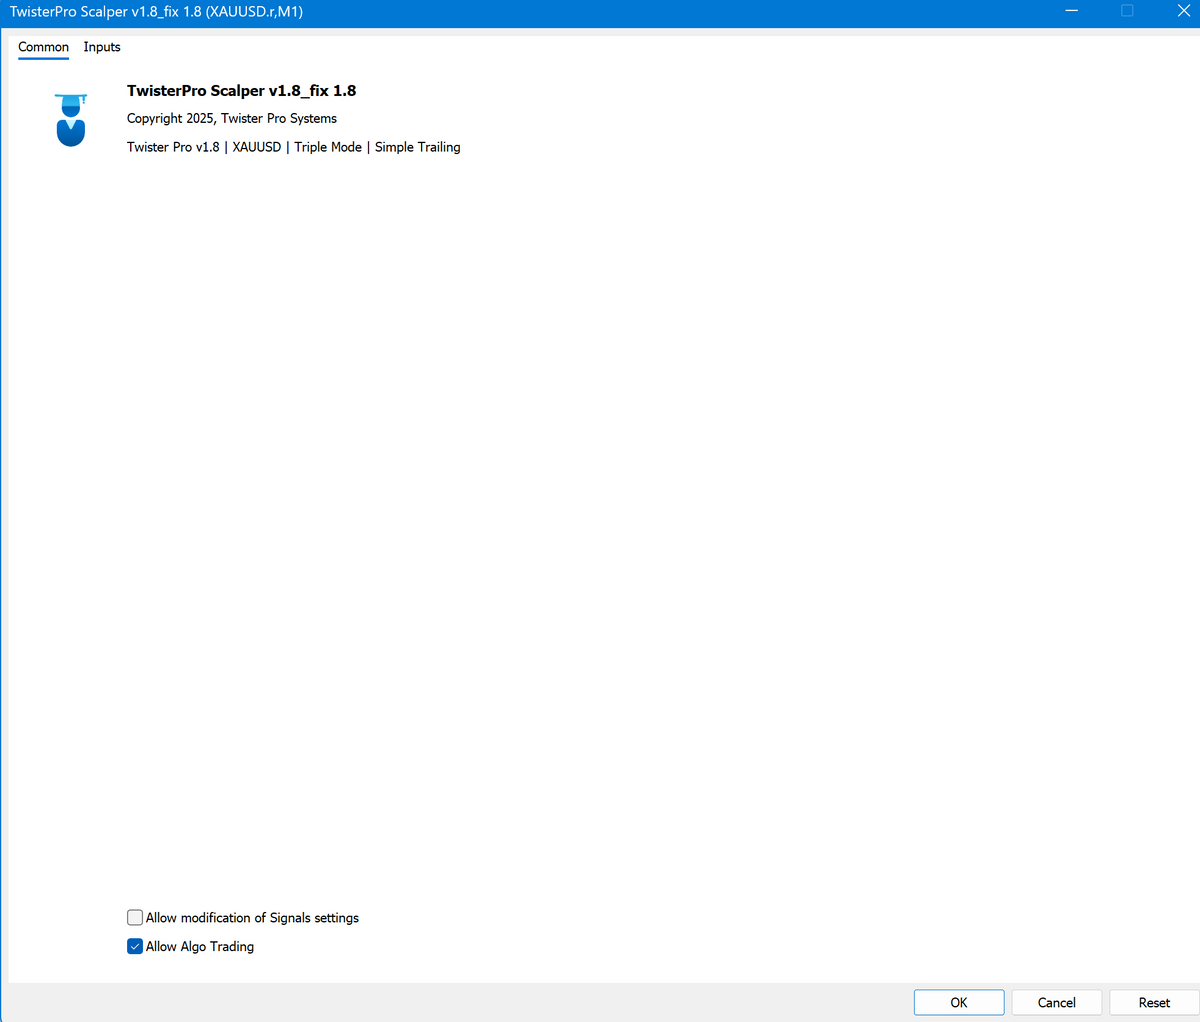This screenshot has width=1200, height=1022.
Task: Click the Copyright 2025, Twister Pro Systems text
Action: (x=232, y=118)
